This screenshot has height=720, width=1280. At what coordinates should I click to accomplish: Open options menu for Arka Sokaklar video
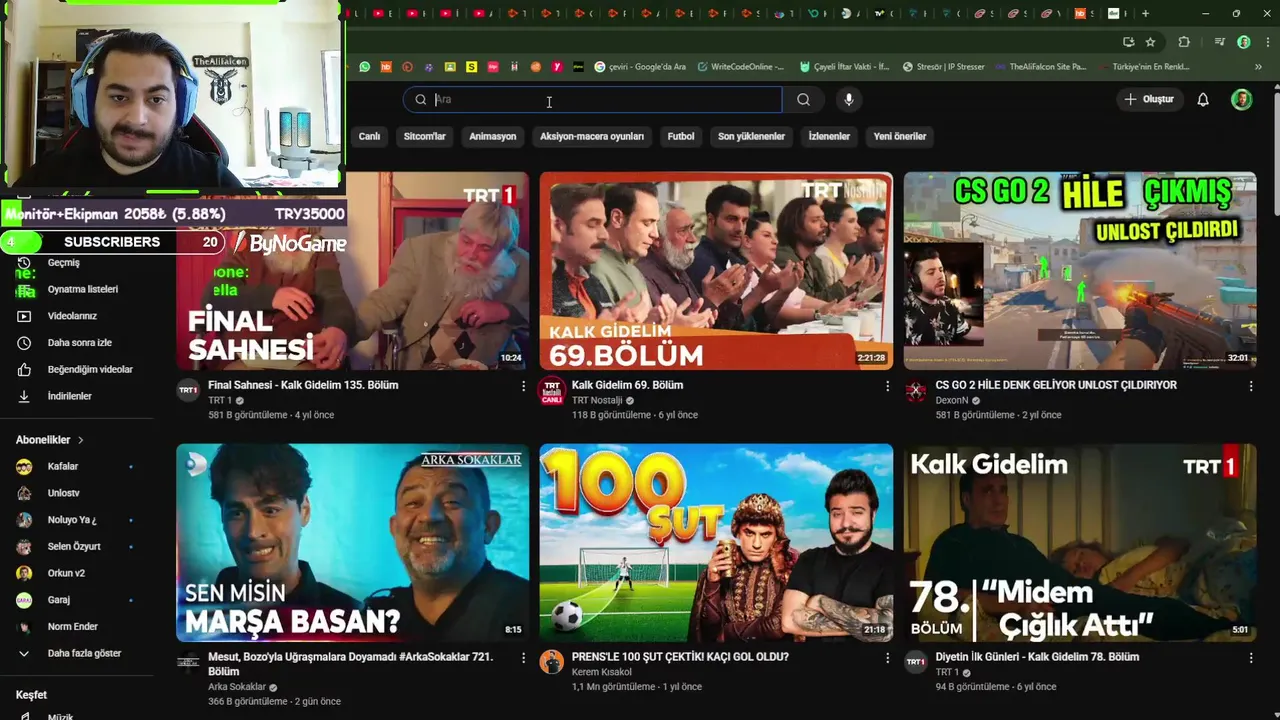click(523, 658)
